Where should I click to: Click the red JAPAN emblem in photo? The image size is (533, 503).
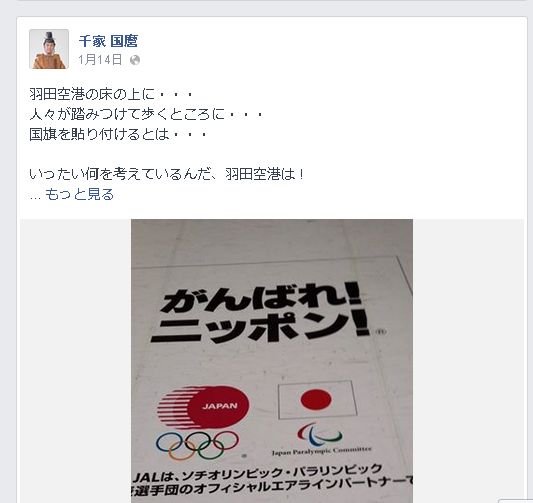pos(203,407)
